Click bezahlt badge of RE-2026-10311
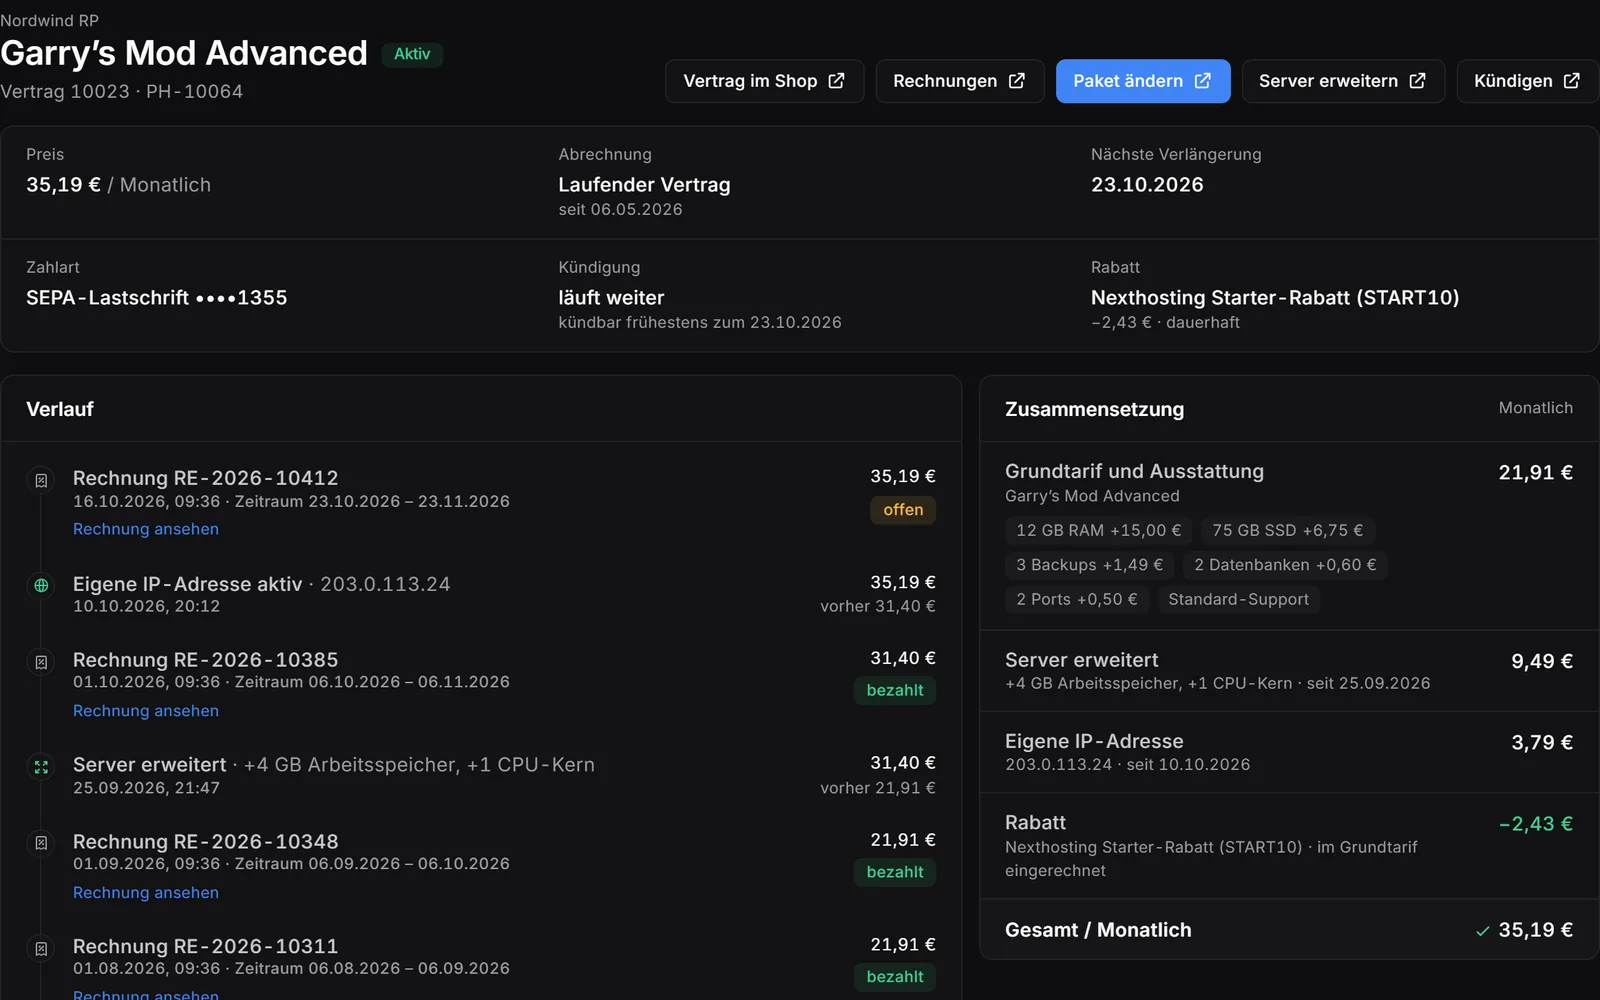 895,977
